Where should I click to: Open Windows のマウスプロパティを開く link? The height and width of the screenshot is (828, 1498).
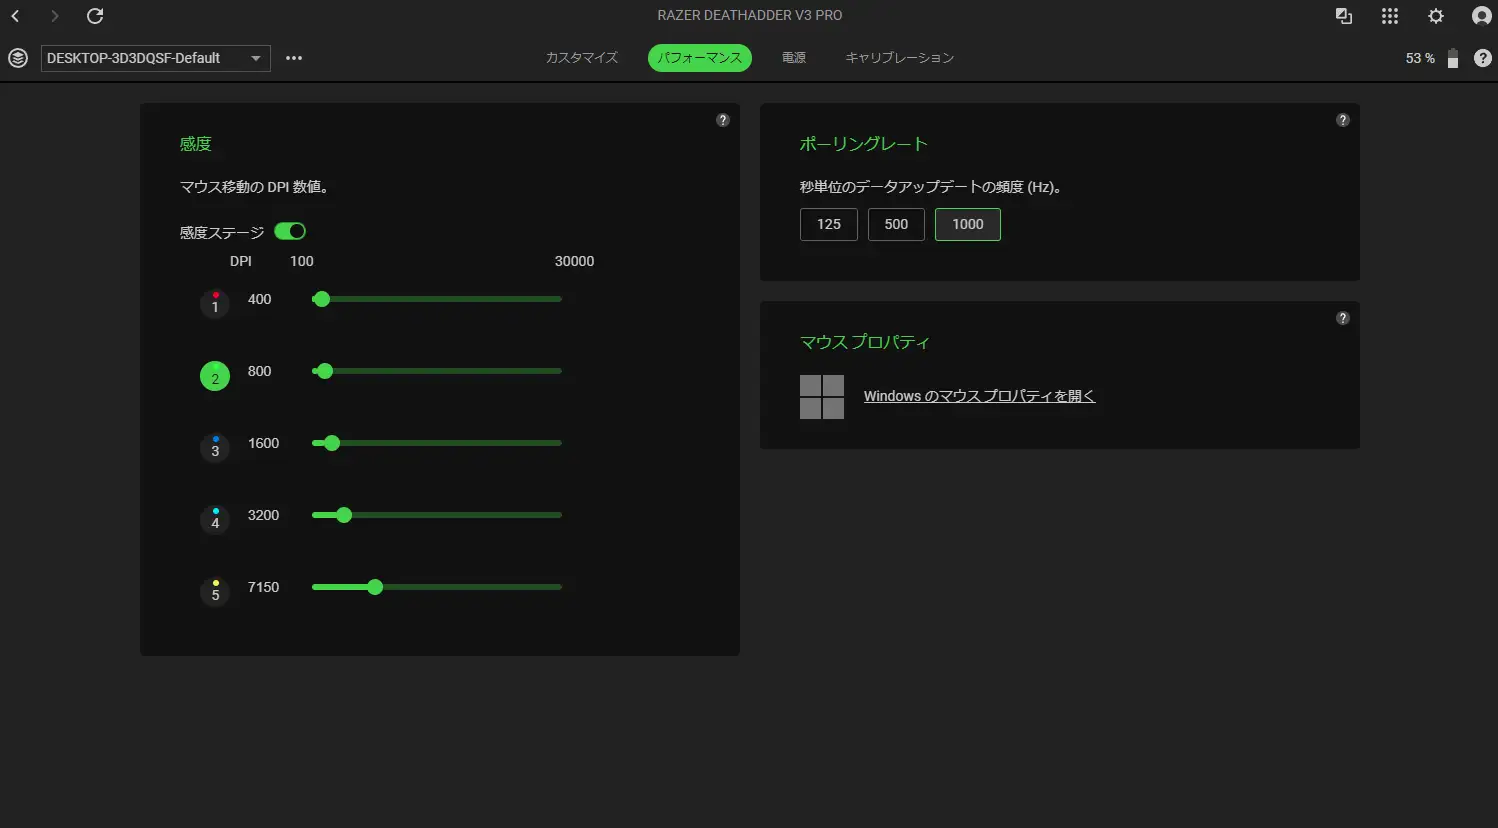[x=980, y=396]
